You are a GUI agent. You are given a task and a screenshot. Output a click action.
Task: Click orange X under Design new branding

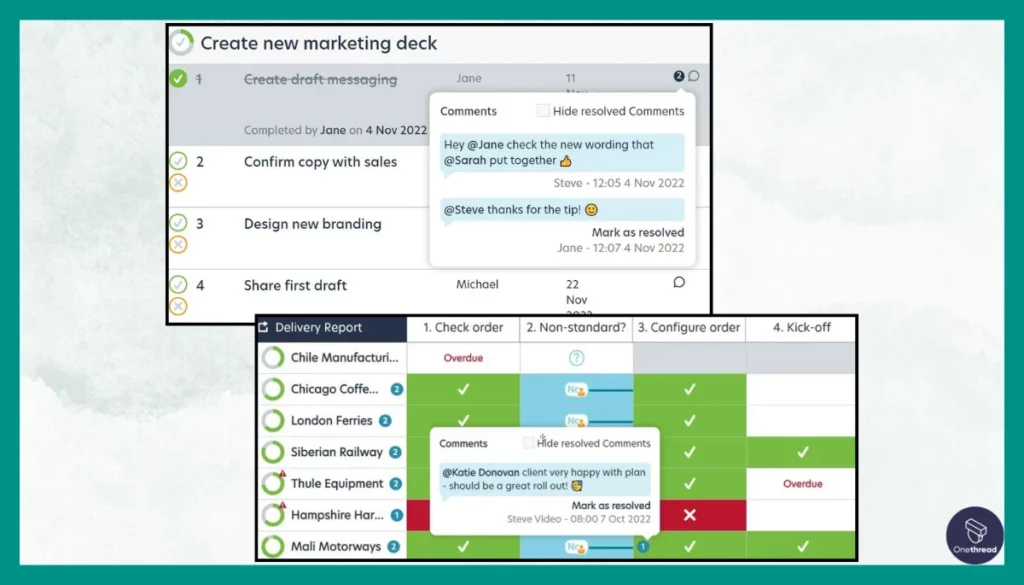point(178,245)
